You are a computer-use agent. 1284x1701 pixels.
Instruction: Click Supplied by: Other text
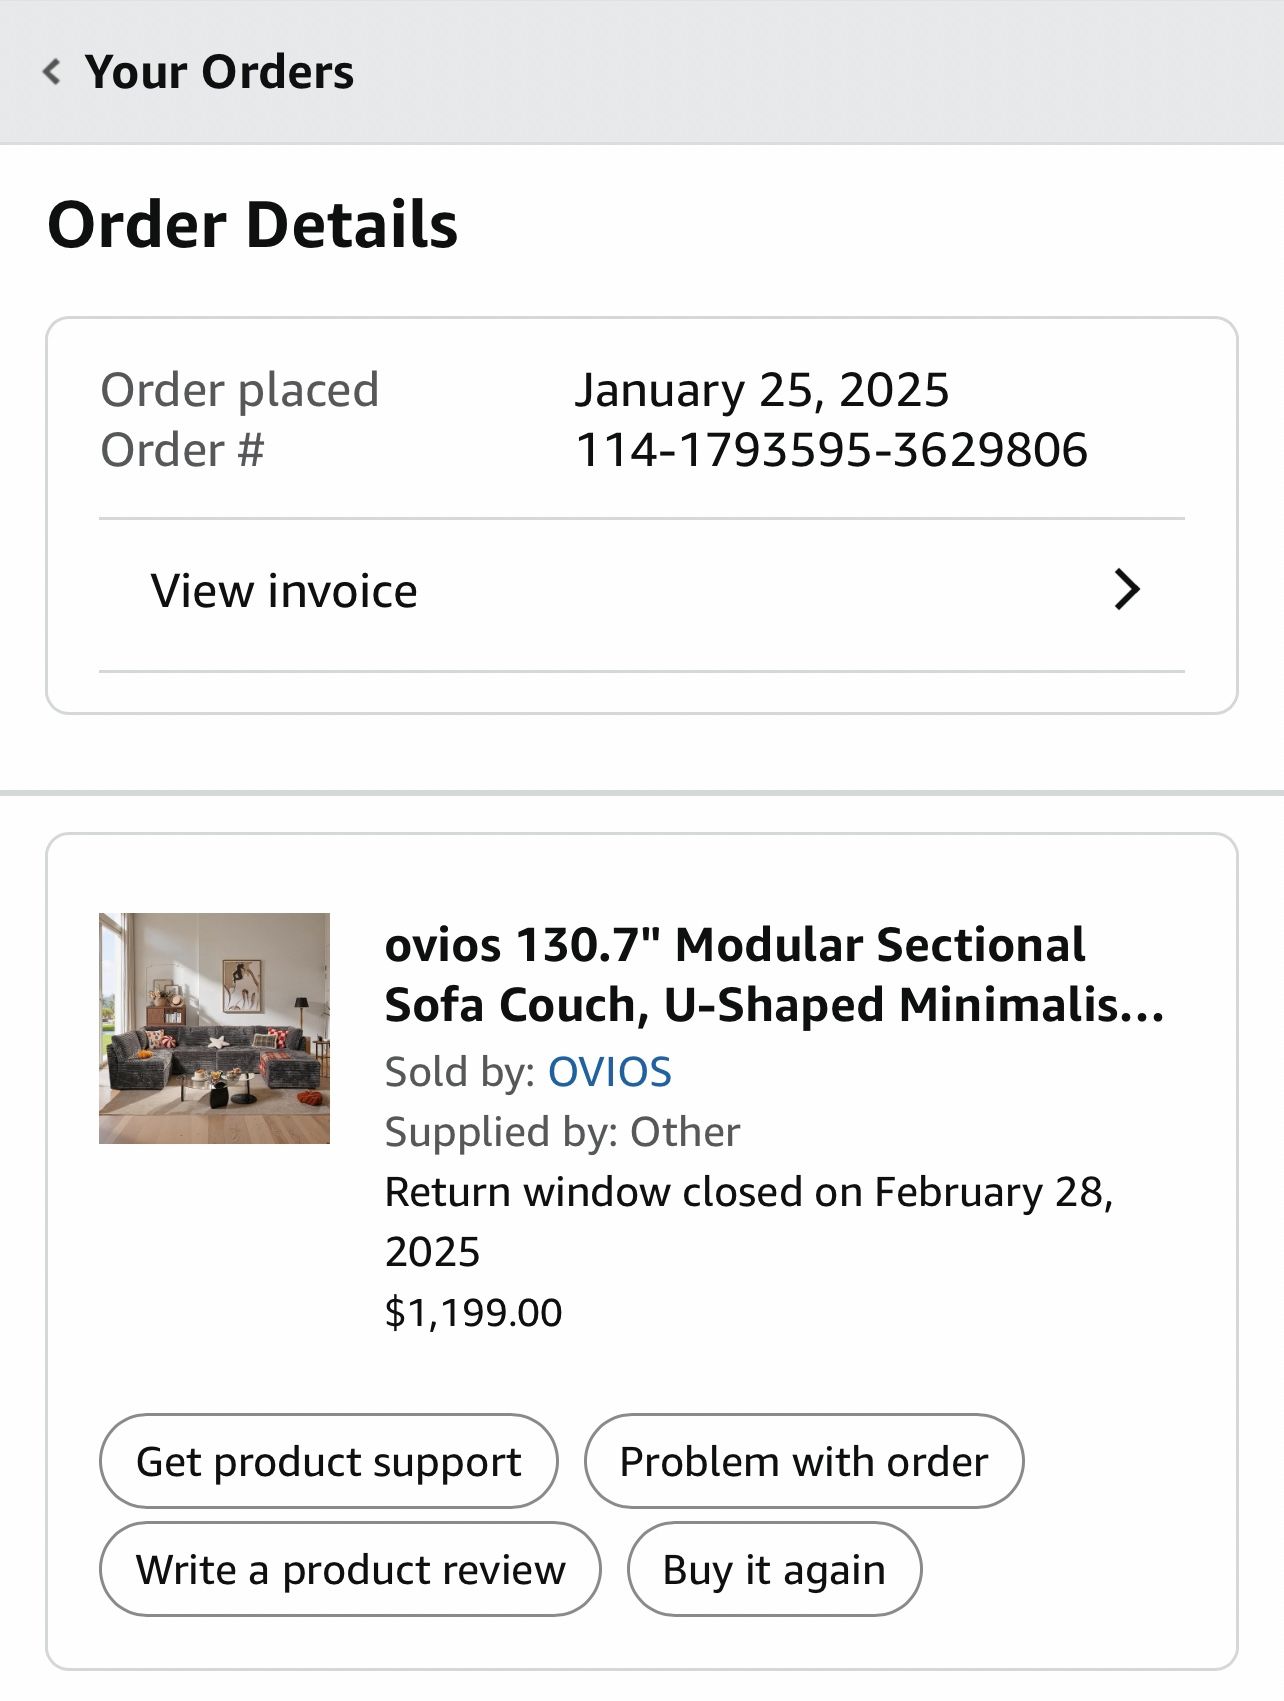(x=562, y=1131)
